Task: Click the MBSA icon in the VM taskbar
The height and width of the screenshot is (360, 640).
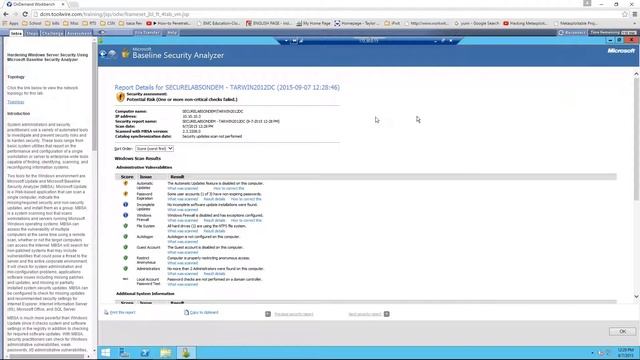Action: coord(186,353)
